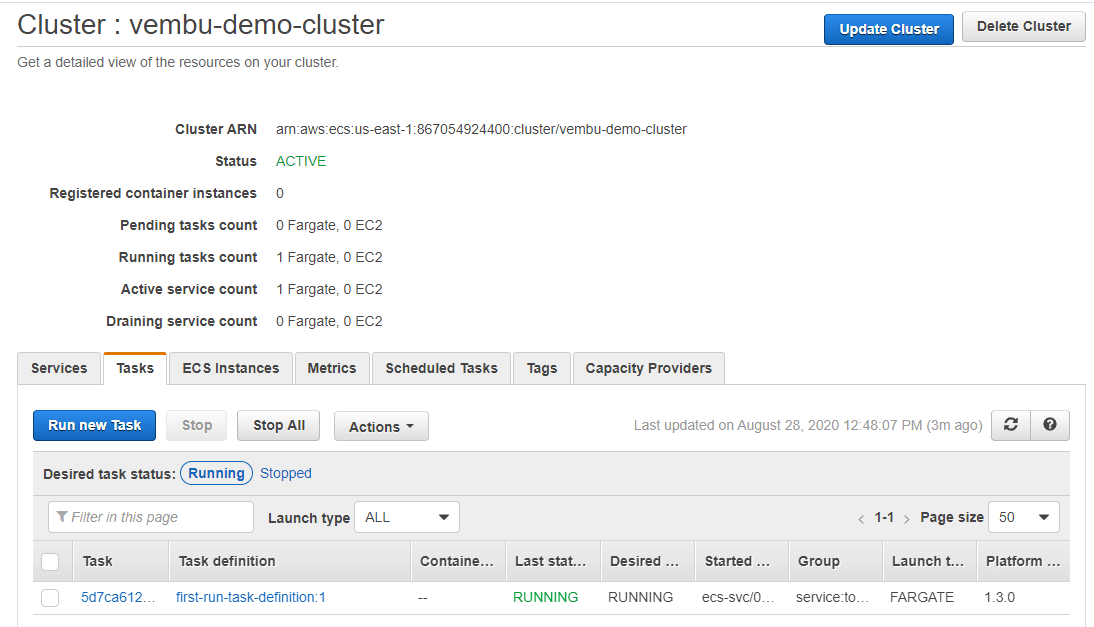Select Stopped desired task status
The height and width of the screenshot is (627, 1094).
pyautogui.click(x=286, y=473)
